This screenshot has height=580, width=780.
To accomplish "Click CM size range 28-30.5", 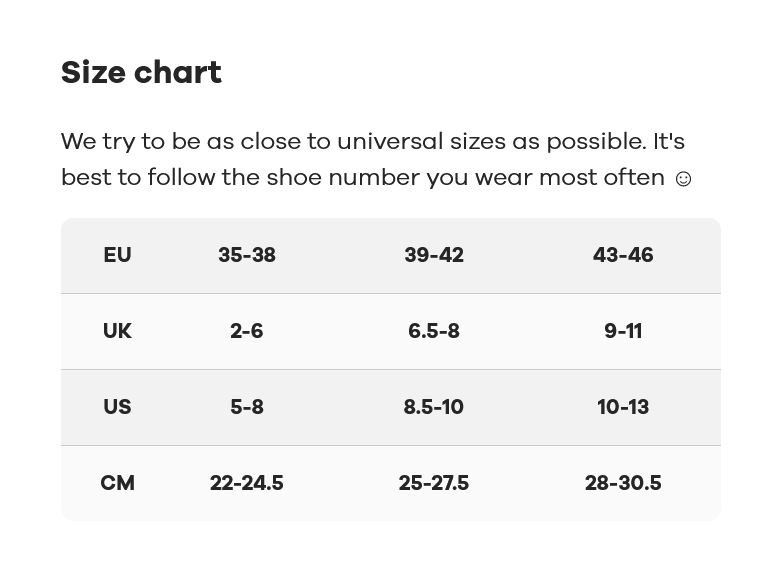I will tap(623, 483).
